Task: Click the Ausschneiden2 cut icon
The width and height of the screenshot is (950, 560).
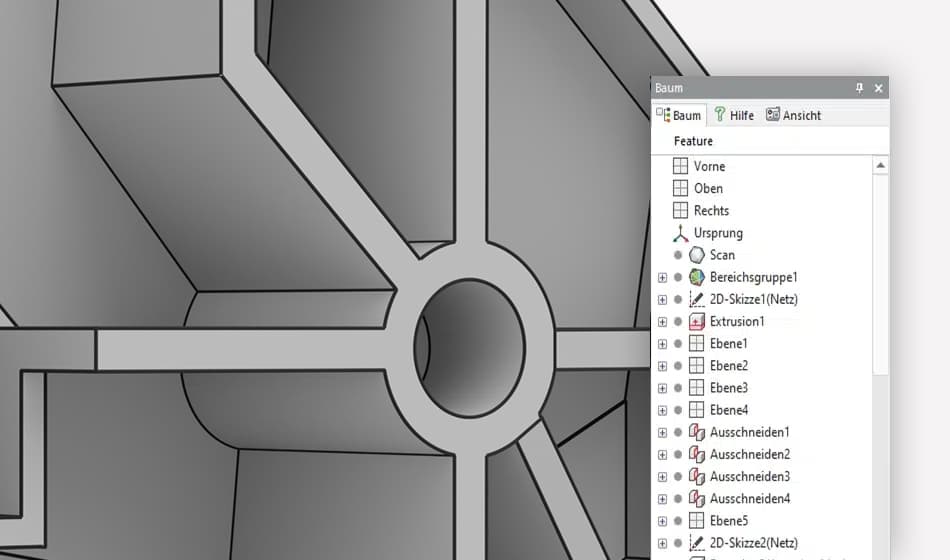Action: (697, 454)
